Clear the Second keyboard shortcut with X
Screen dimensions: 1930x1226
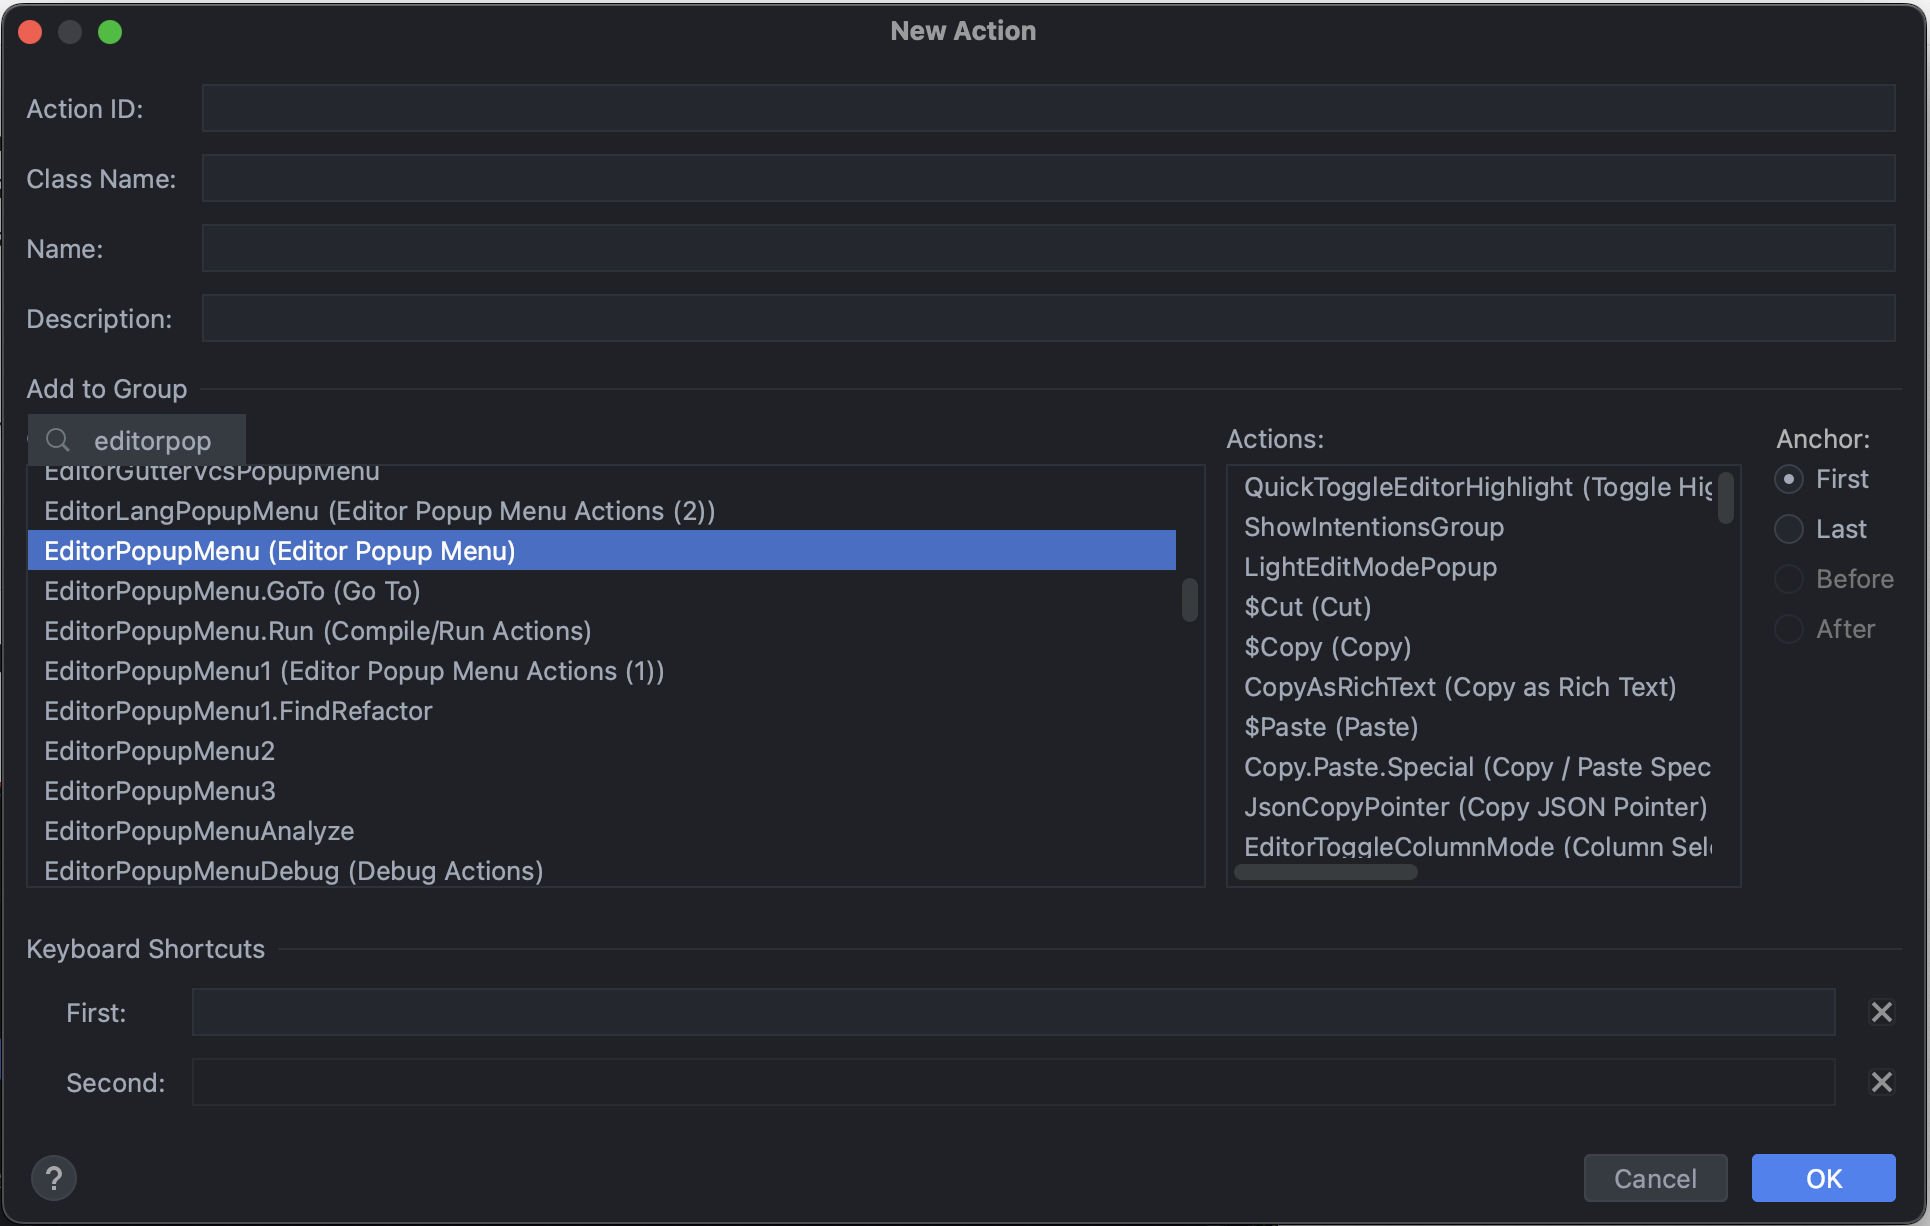1881,1082
